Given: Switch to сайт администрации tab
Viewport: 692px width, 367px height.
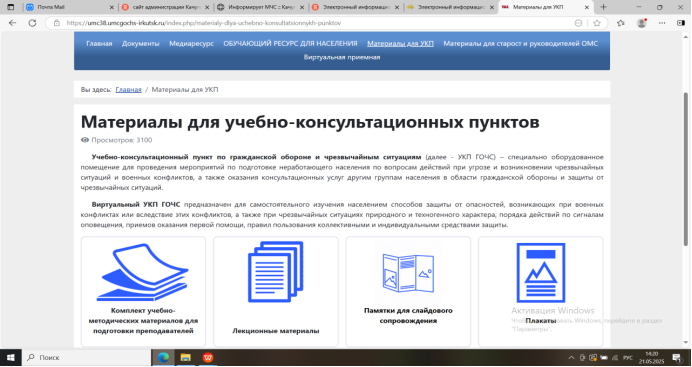Looking at the screenshot, I should point(165,7).
